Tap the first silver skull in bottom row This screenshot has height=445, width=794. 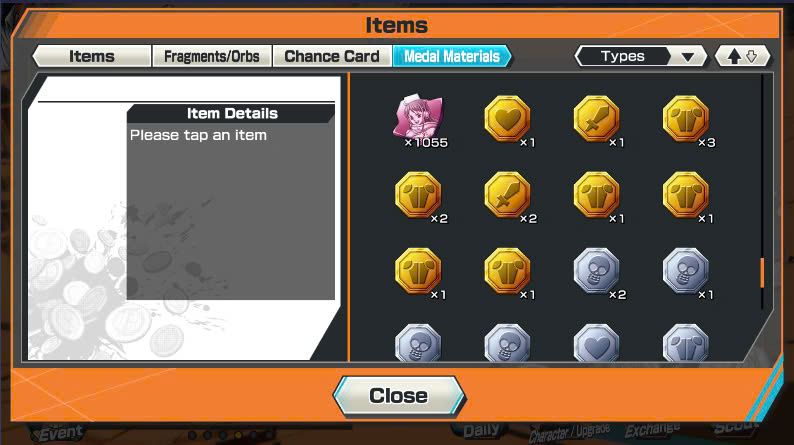point(418,343)
